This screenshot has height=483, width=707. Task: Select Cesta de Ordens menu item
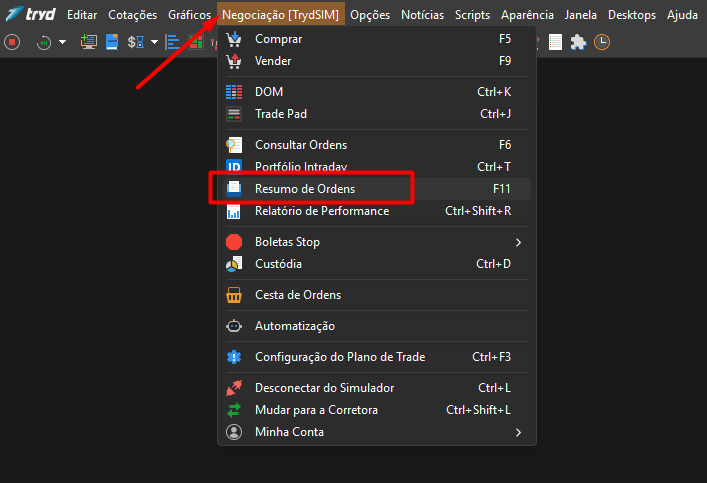tap(376, 295)
